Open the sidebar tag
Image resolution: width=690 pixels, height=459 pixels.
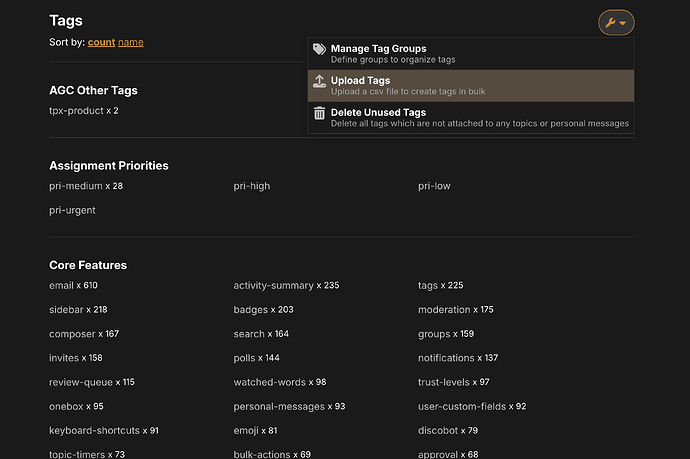point(66,310)
